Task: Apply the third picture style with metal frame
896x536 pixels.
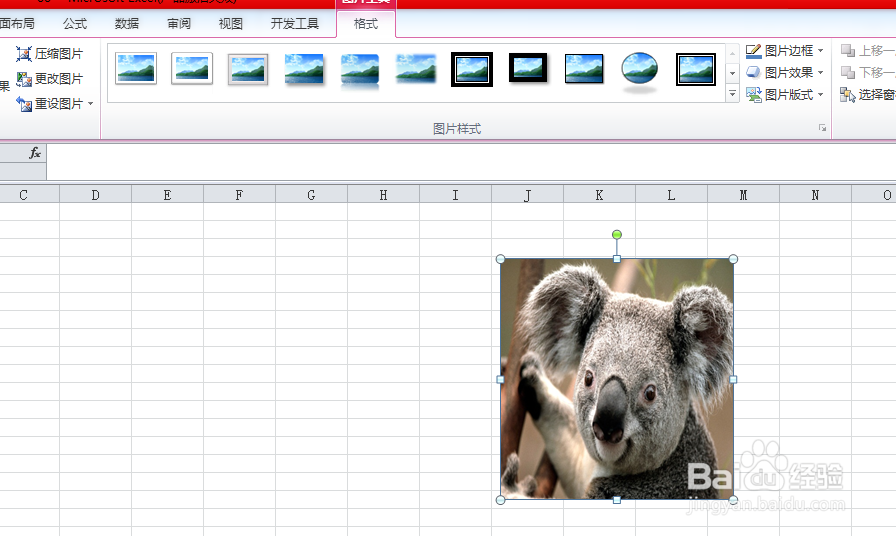Action: (247, 69)
